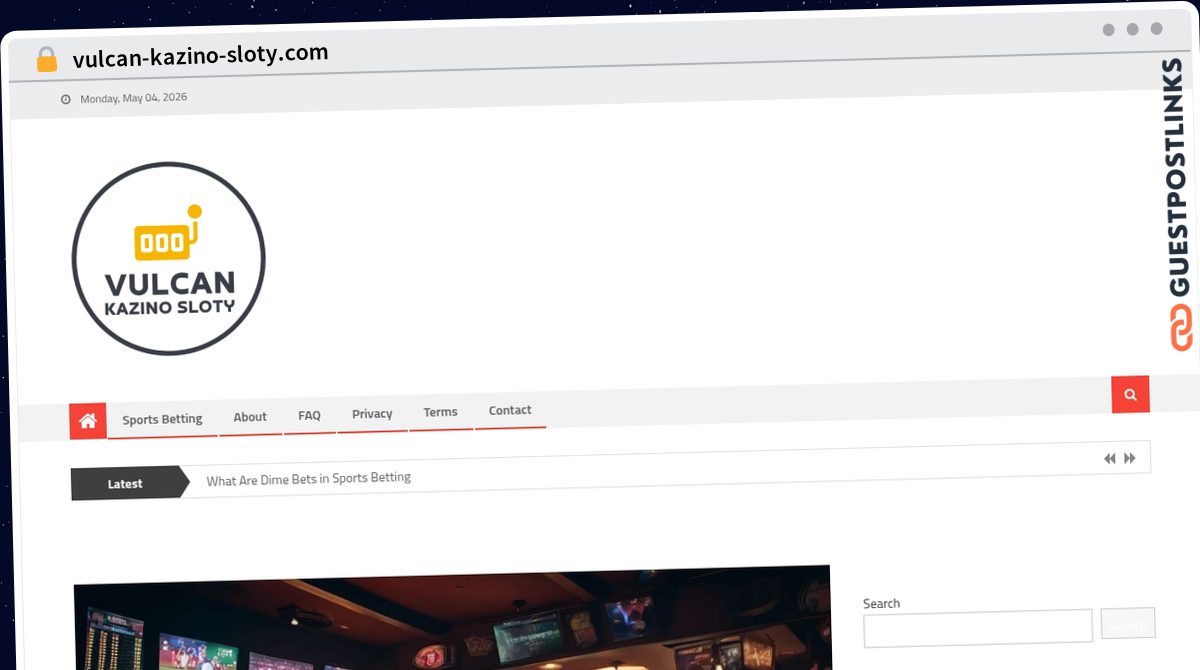Open the Privacy menu item
This screenshot has width=1200, height=670.
pyautogui.click(x=372, y=414)
